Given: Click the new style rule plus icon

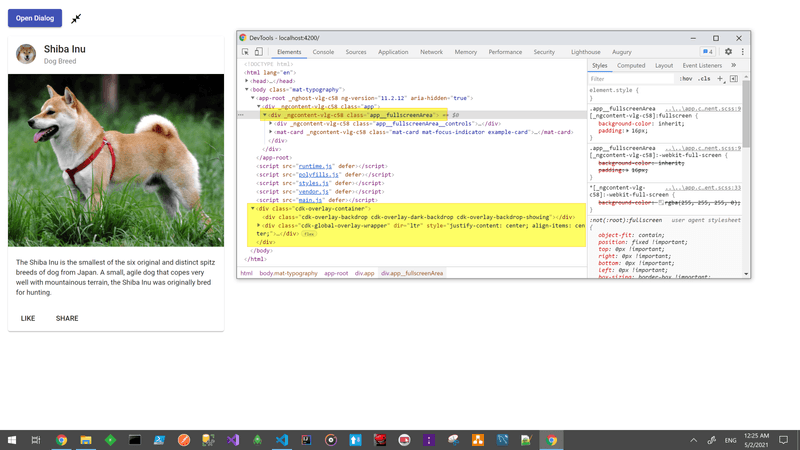Looking at the screenshot, I should (x=720, y=79).
